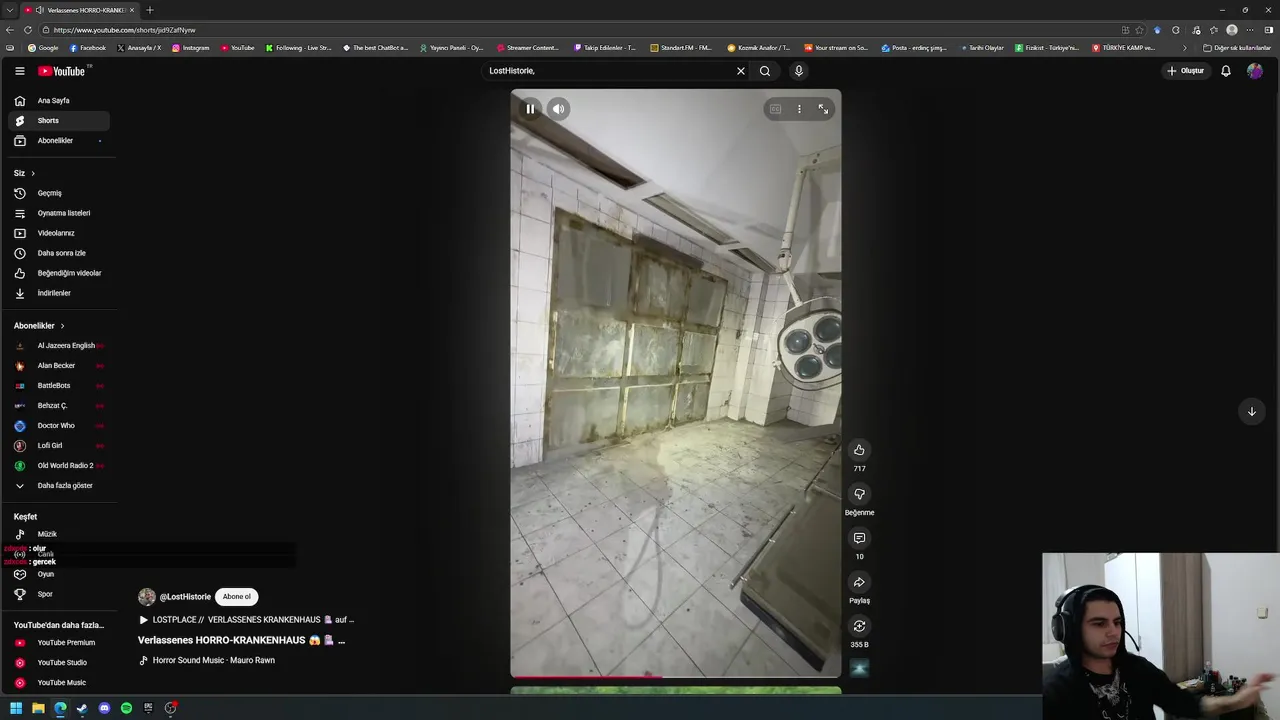Expand the Siz section chevron
The height and width of the screenshot is (720, 1280).
(32, 173)
